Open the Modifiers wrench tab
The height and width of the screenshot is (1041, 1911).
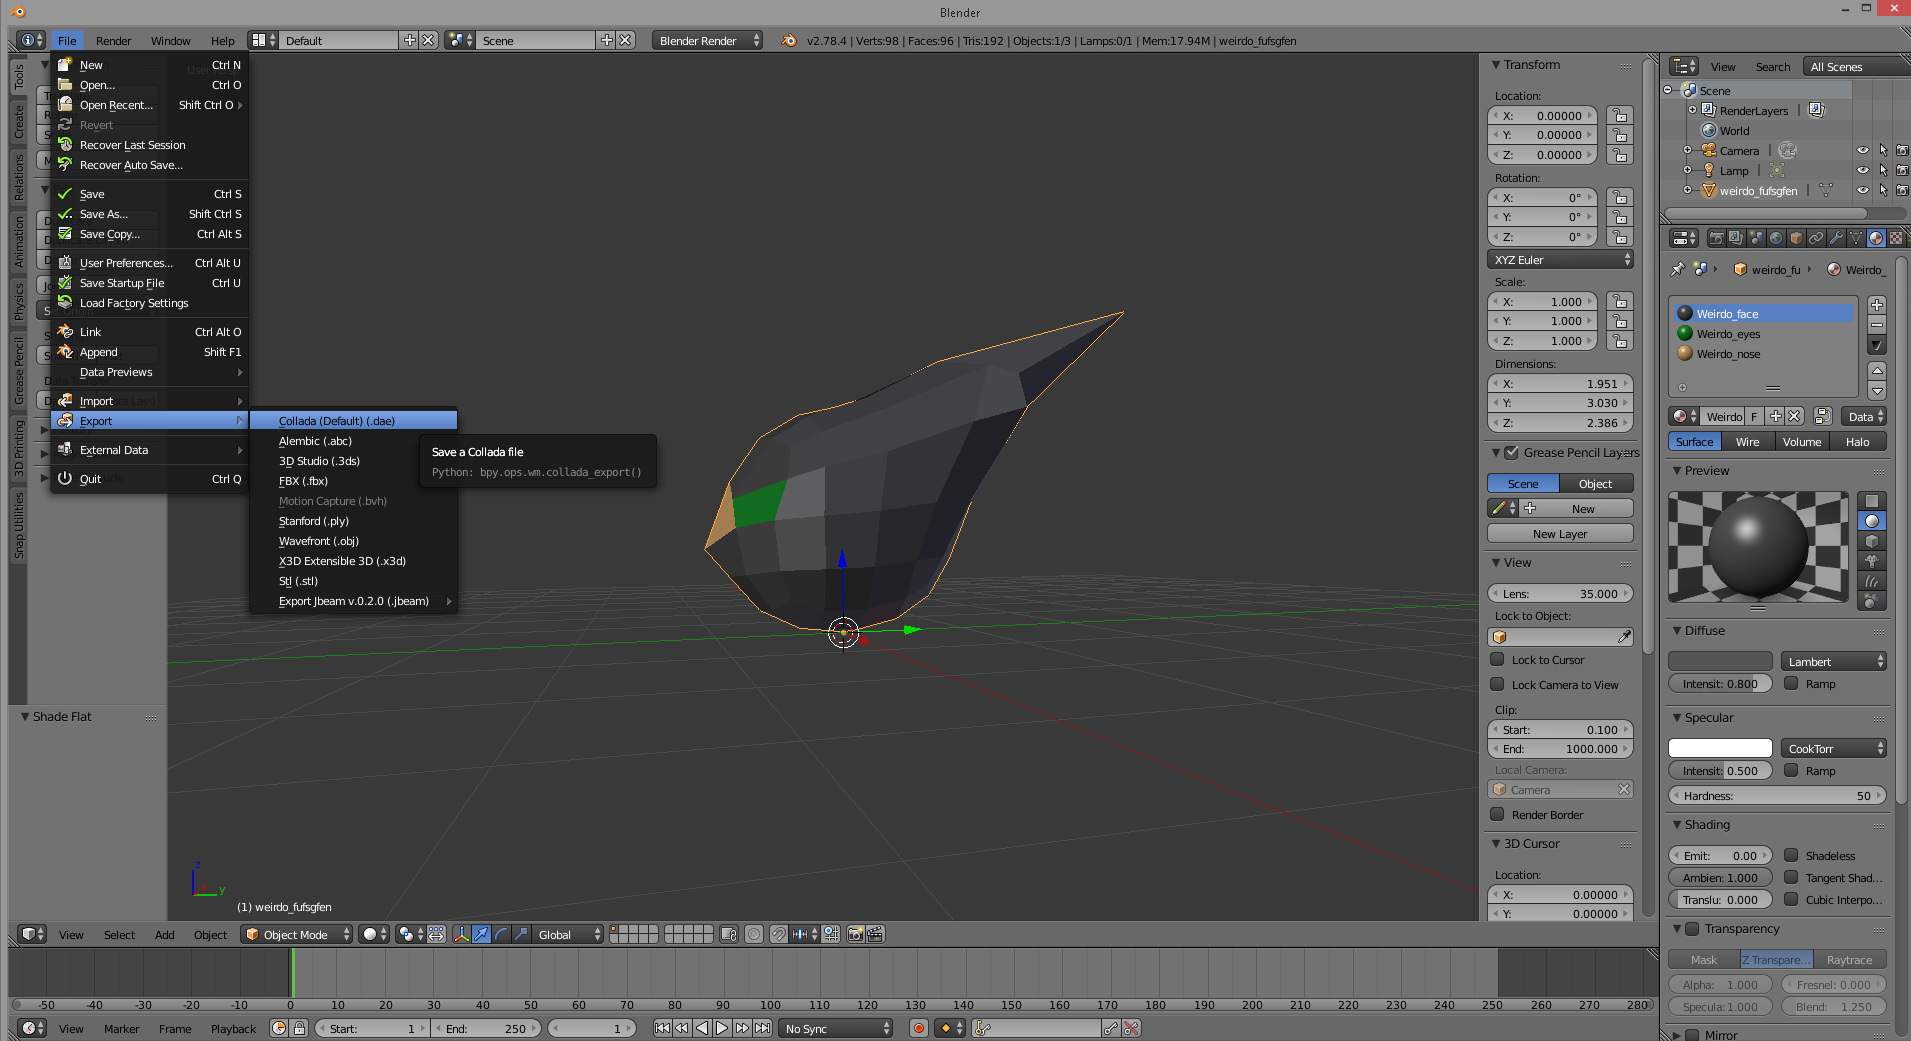(1836, 238)
